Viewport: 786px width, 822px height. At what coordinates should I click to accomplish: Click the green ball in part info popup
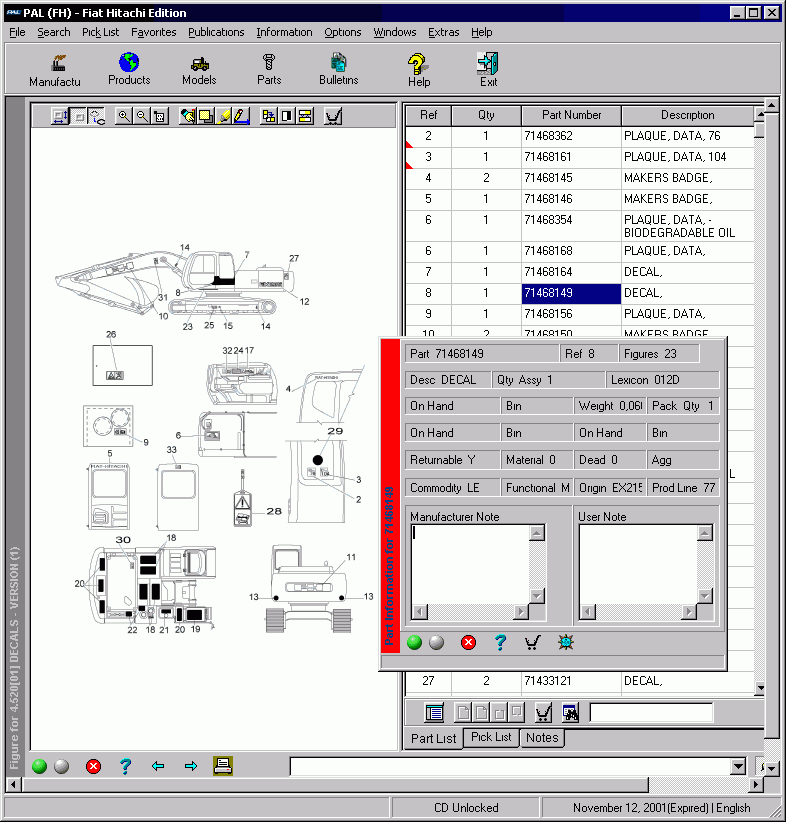[x=414, y=642]
